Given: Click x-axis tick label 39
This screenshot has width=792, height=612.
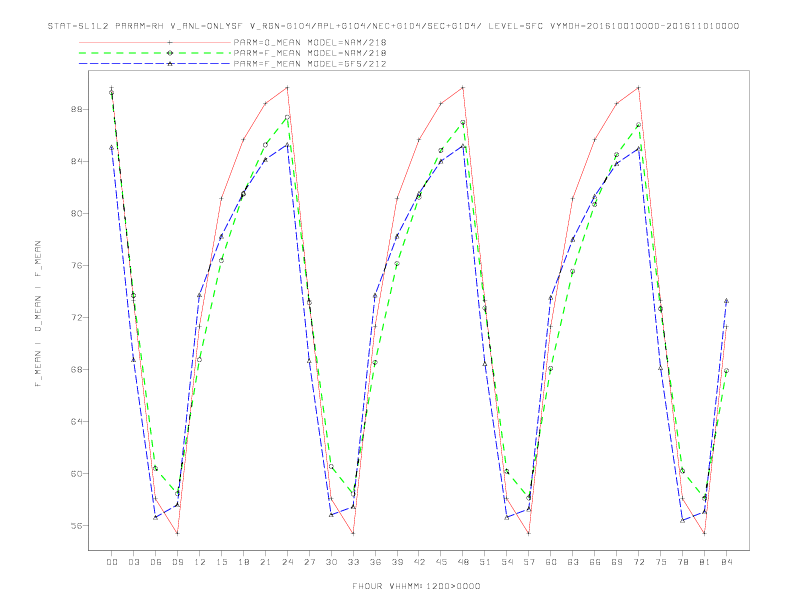Looking at the screenshot, I should click(x=398, y=562).
